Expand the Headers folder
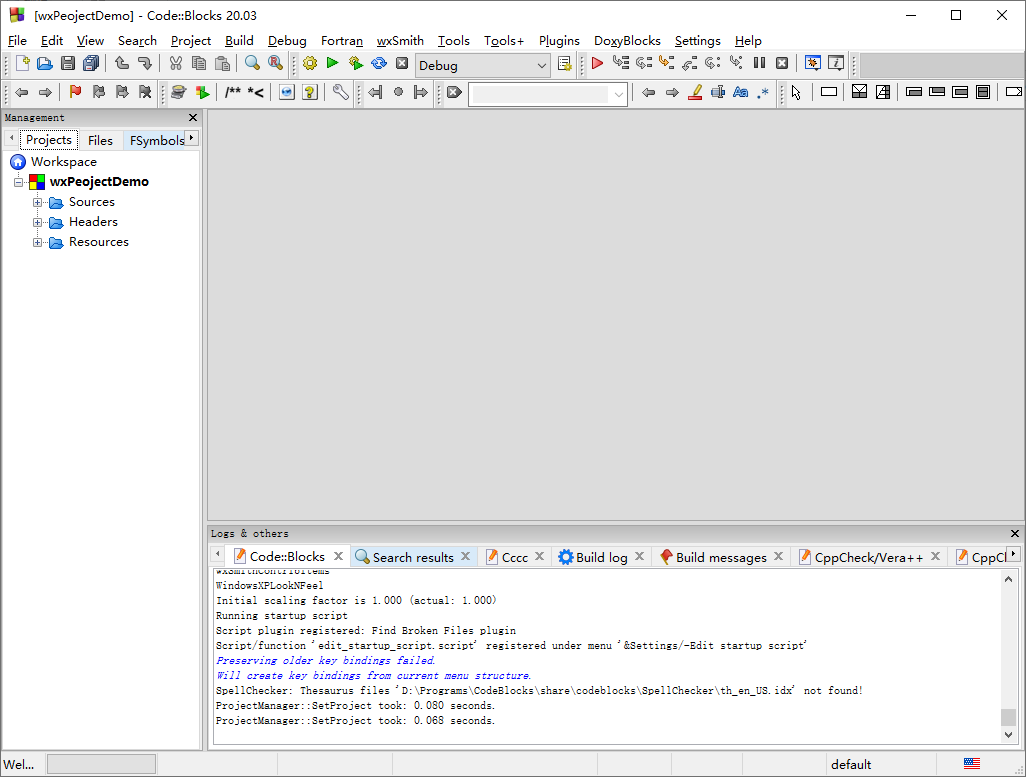The width and height of the screenshot is (1026, 777). (38, 223)
